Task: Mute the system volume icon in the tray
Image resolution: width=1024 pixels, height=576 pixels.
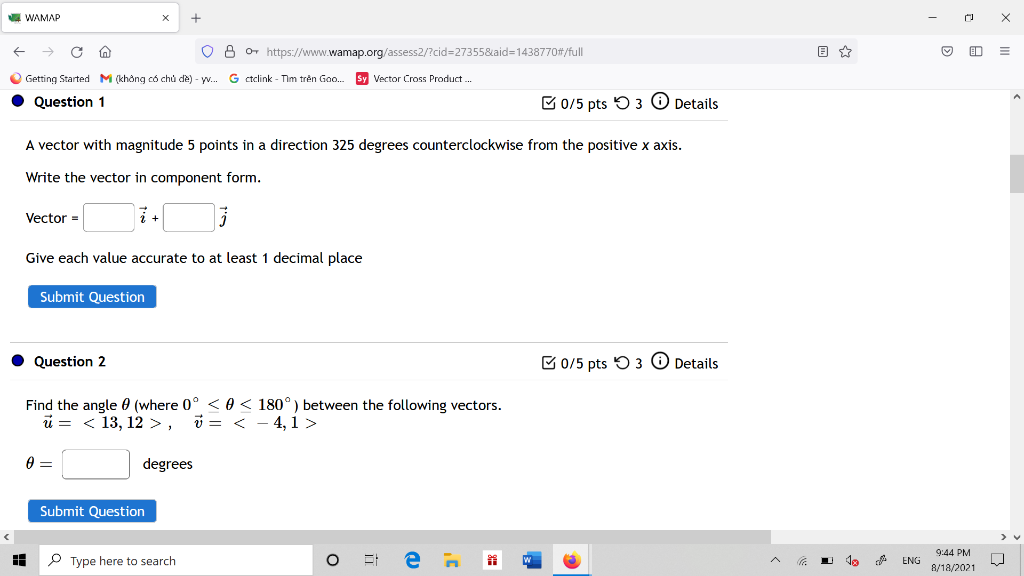Action: click(x=851, y=560)
